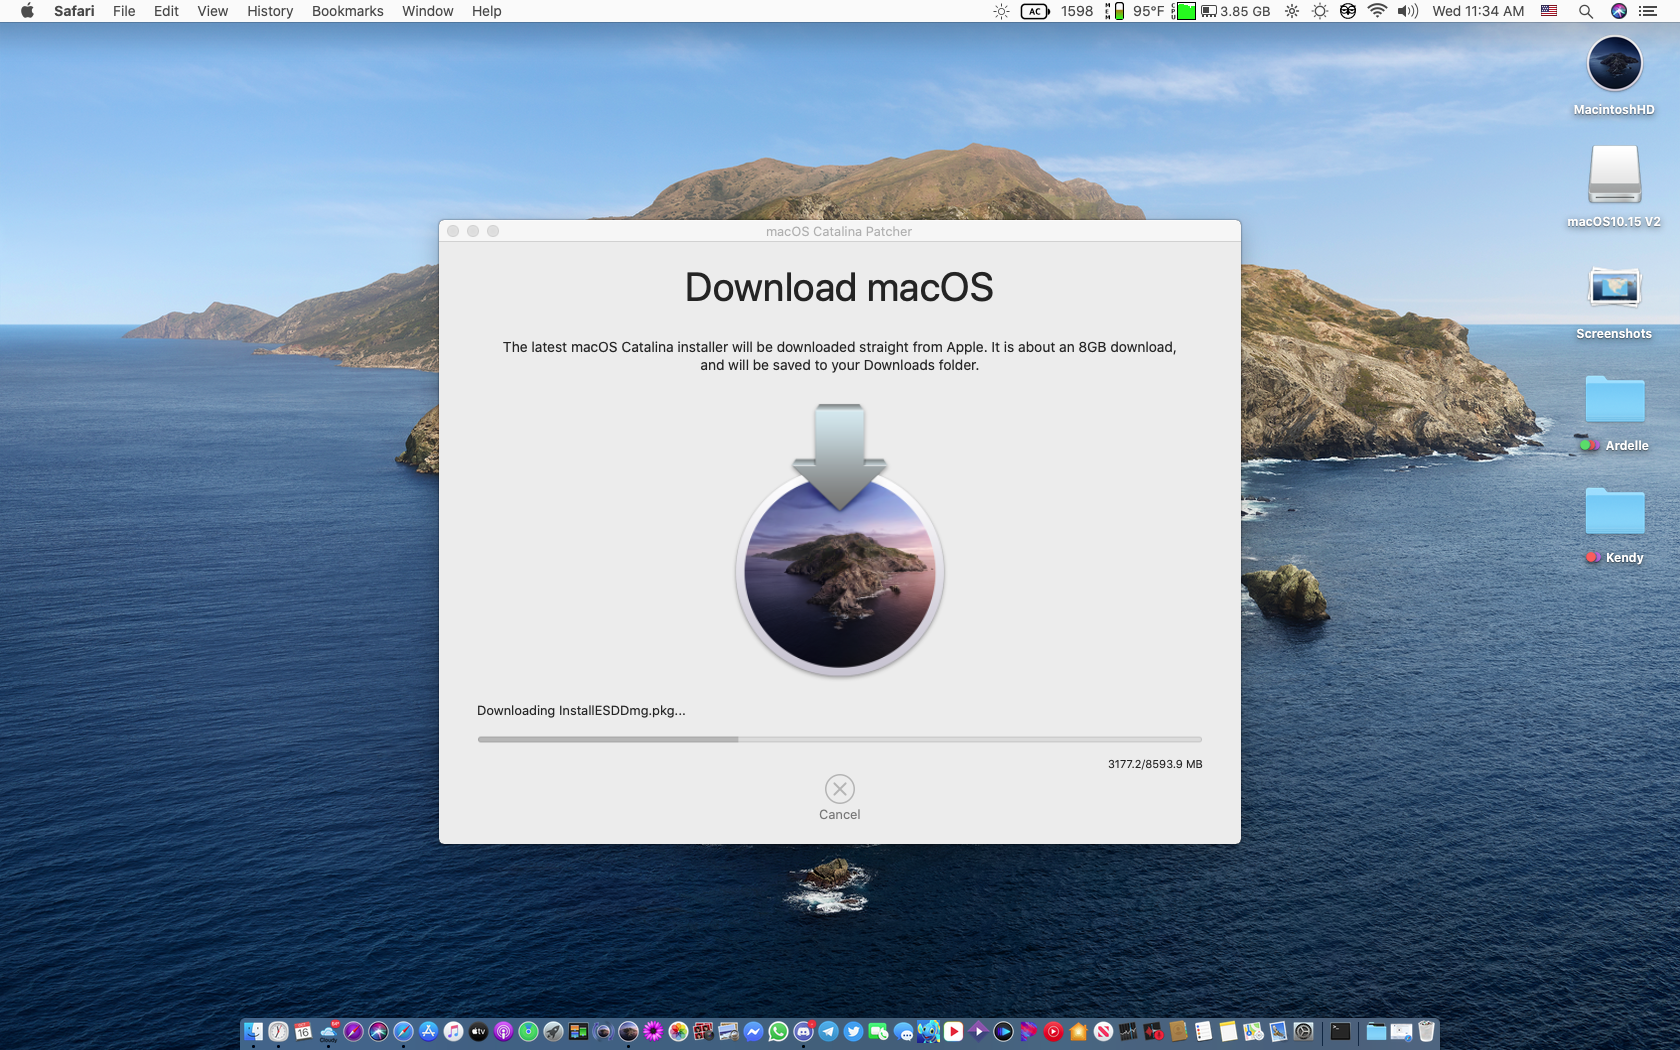Open Reminders from the Dock

[x=1203, y=1032]
